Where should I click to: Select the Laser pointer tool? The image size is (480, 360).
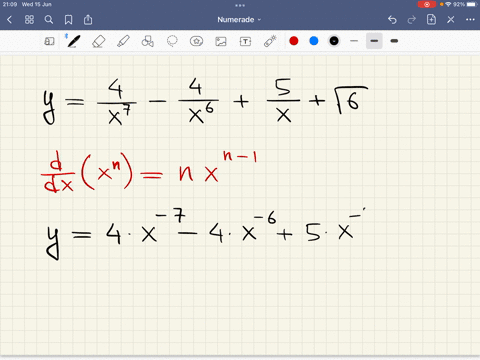point(270,41)
